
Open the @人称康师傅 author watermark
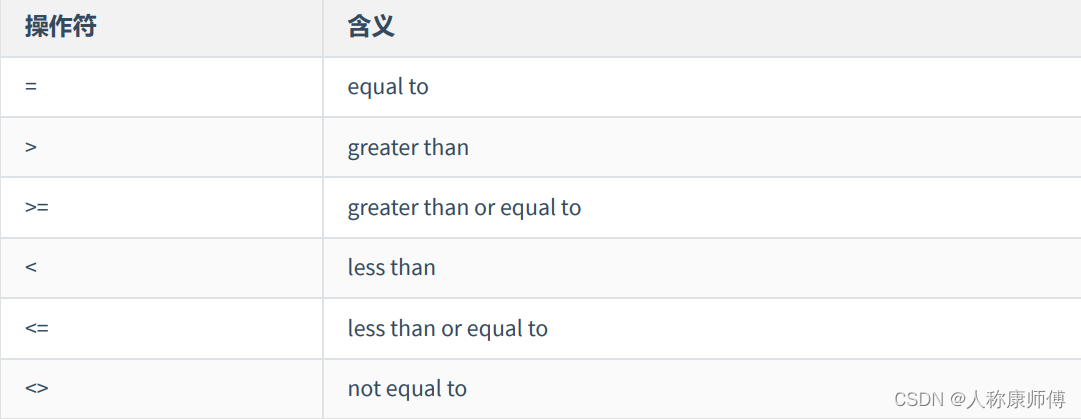pyautogui.click(x=1008, y=400)
